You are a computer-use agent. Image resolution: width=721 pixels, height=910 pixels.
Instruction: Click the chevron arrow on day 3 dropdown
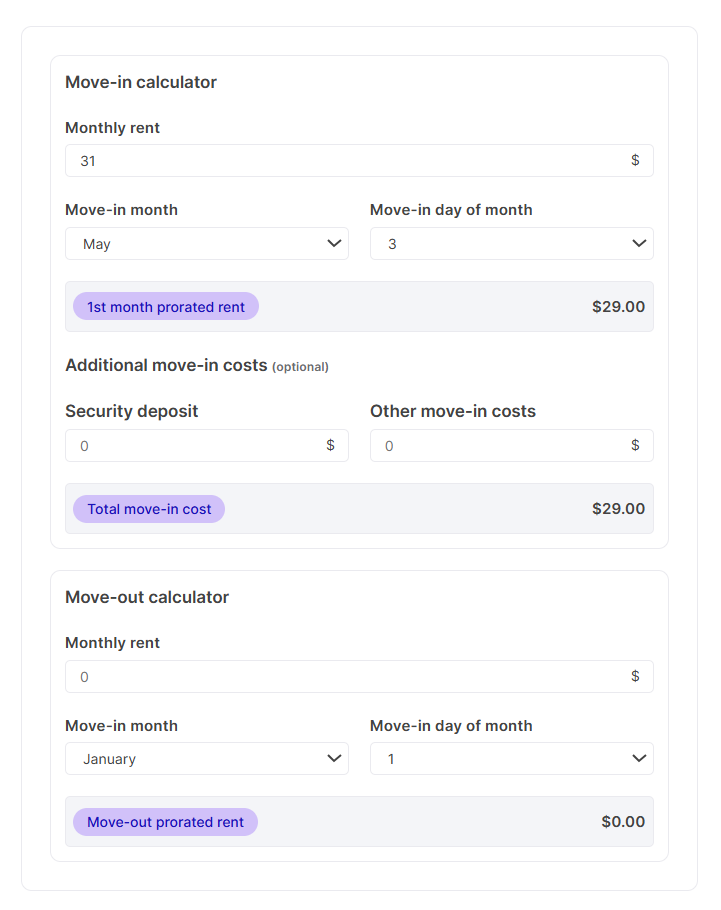point(639,243)
